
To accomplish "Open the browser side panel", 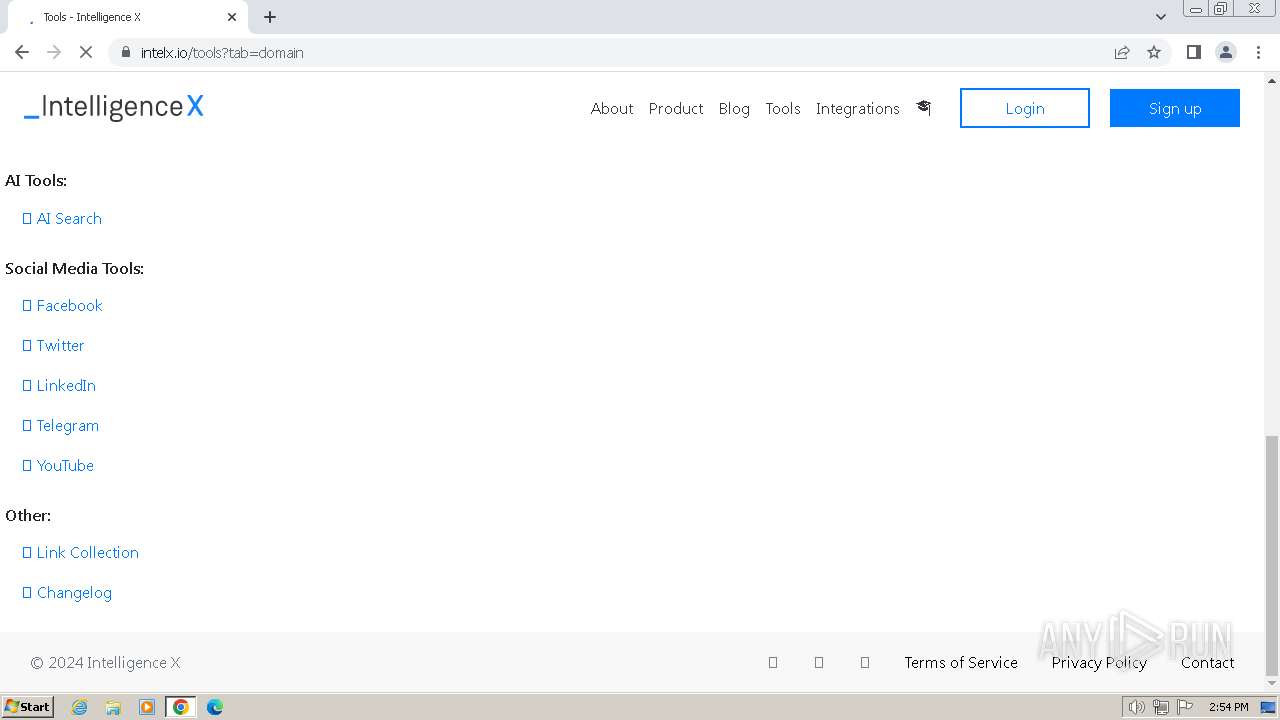I will click(x=1193, y=52).
